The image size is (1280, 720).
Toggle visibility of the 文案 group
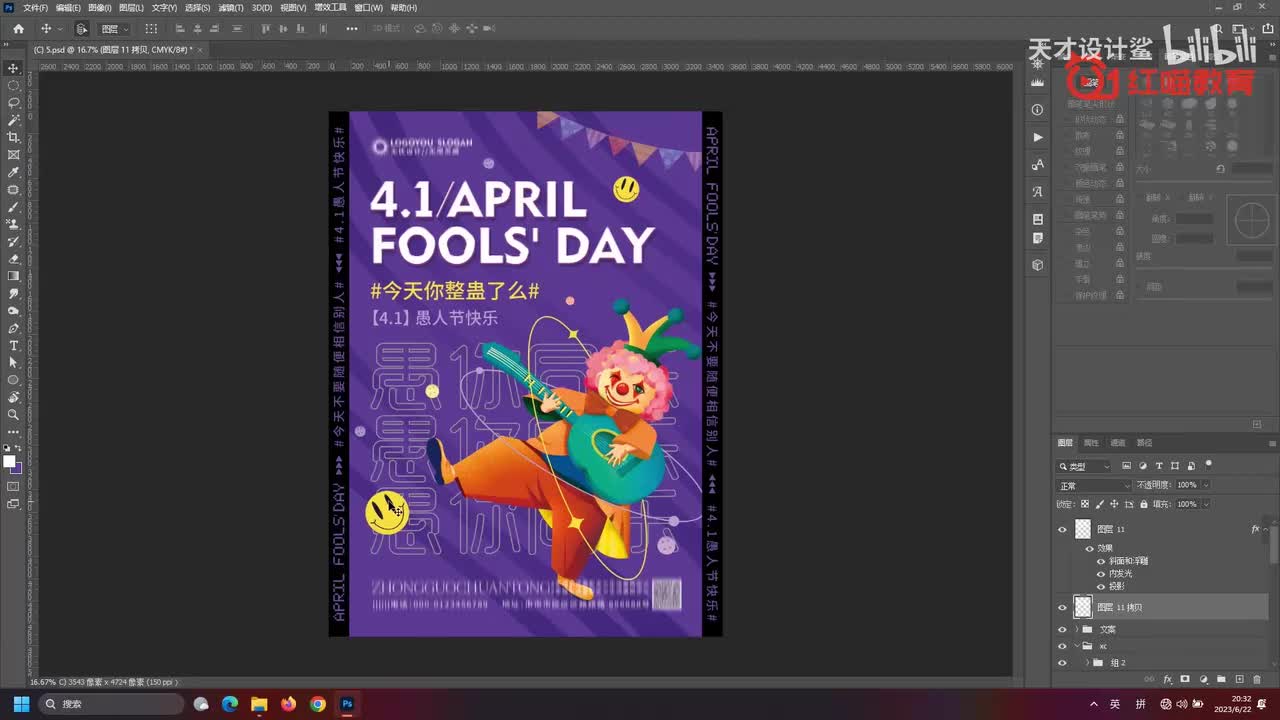click(x=1062, y=630)
